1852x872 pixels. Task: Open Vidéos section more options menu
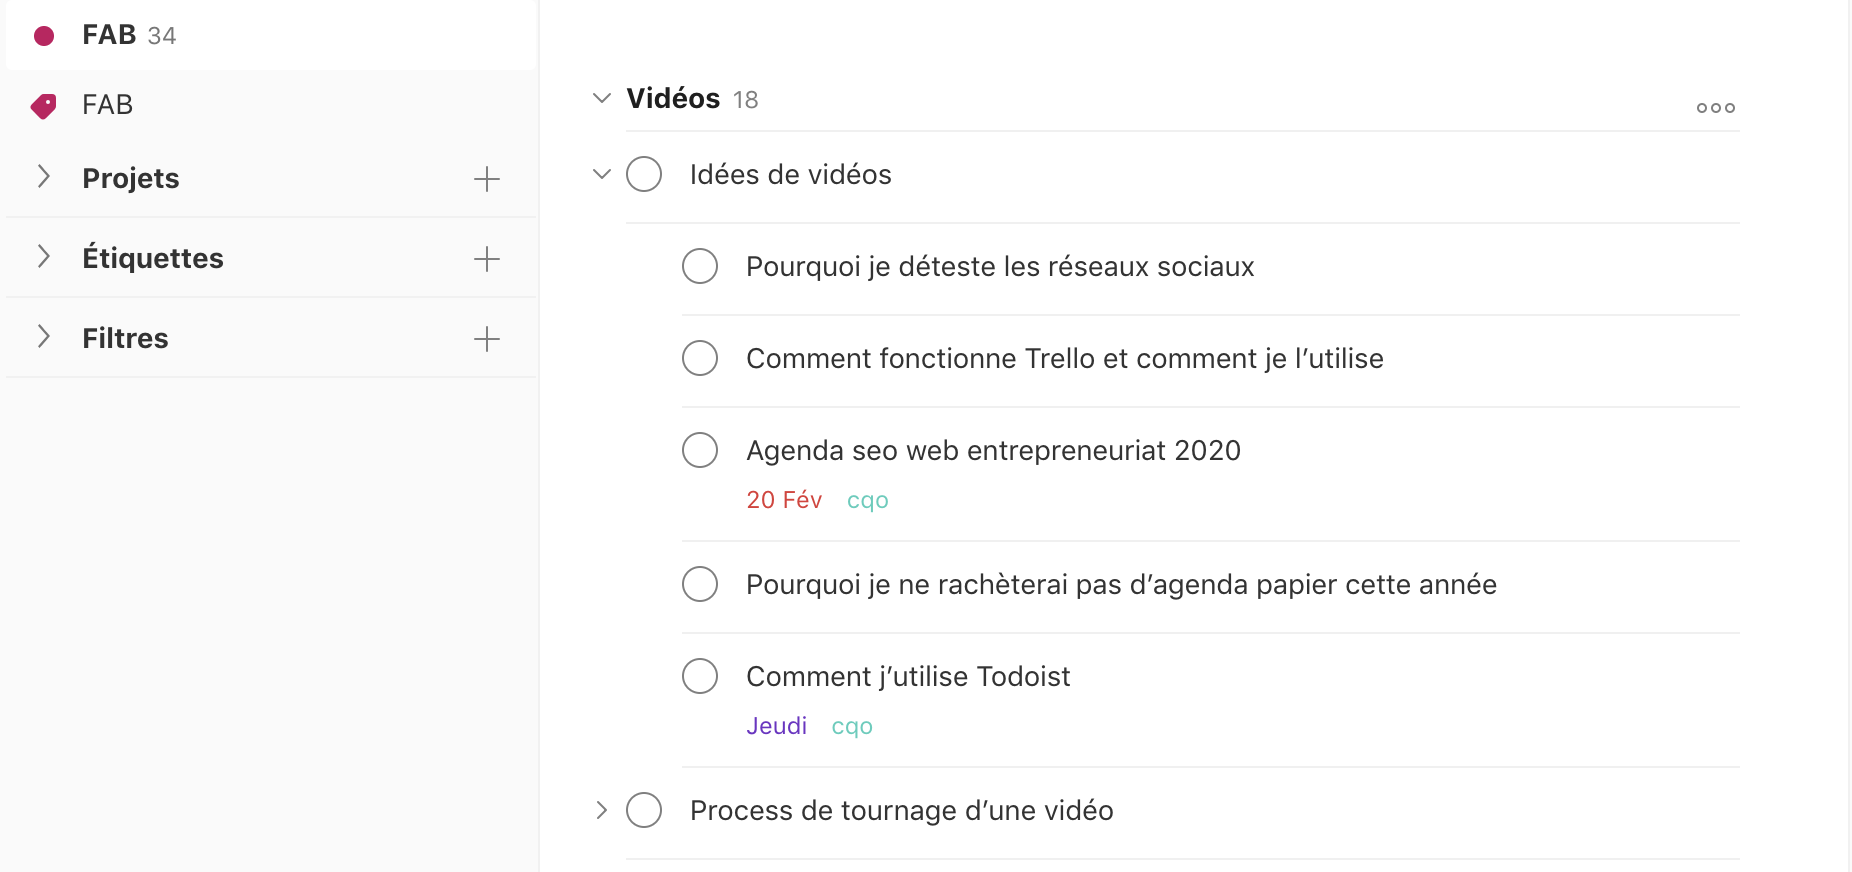pos(1715,108)
